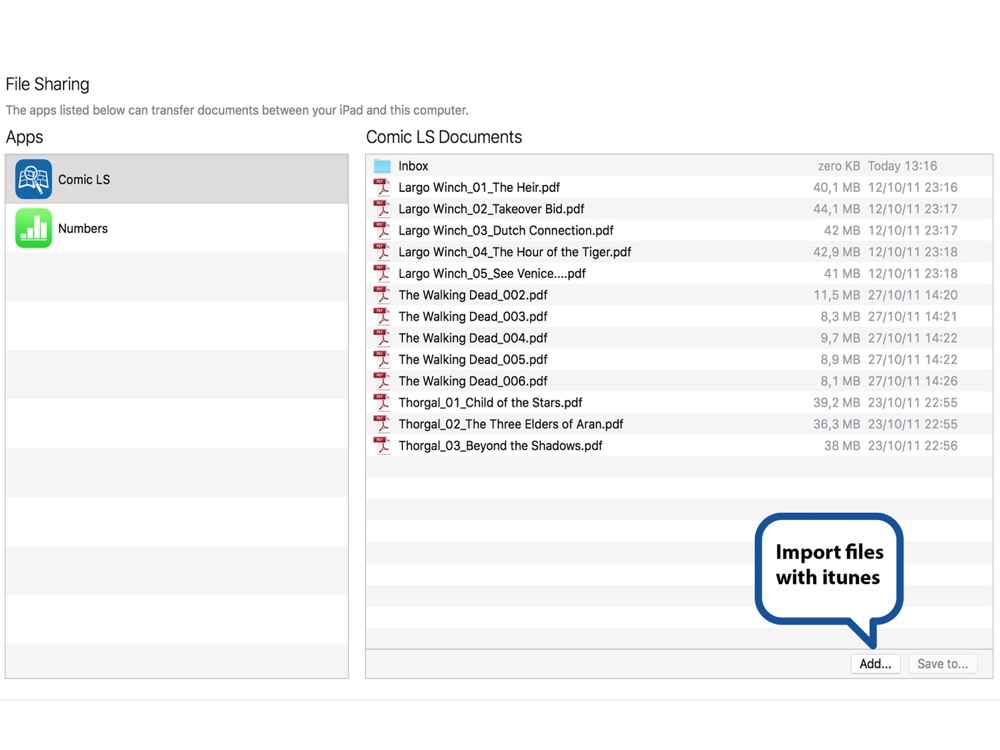Click the 36,3 MB size value
The width and height of the screenshot is (1000, 750).
click(836, 424)
